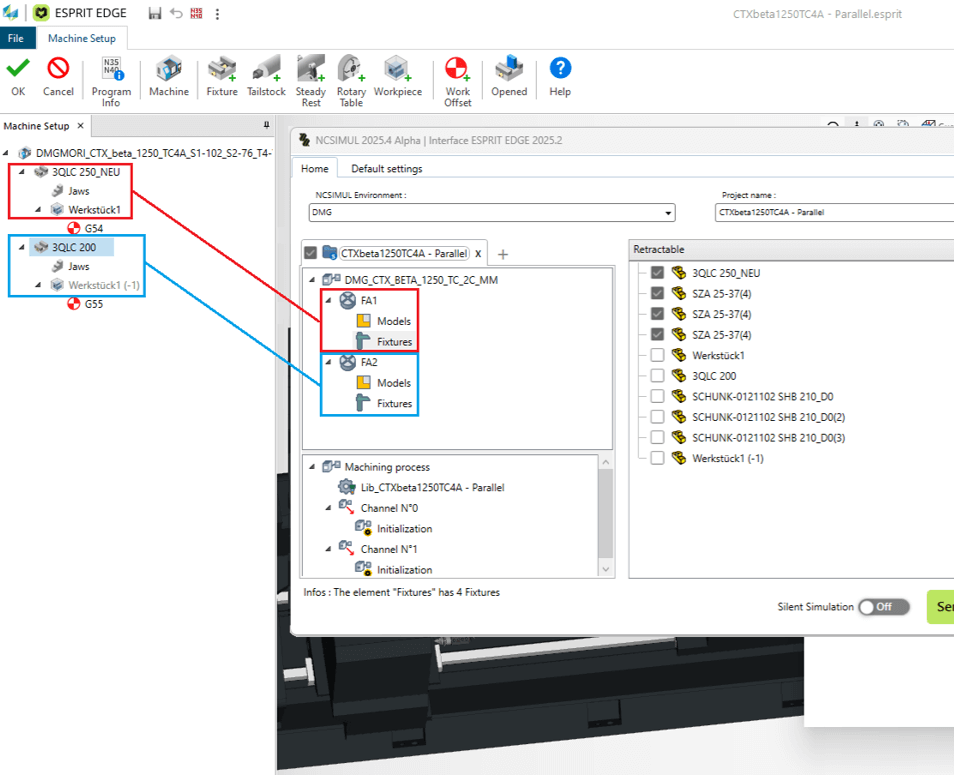Collapse the Channel N°0 node
Image resolution: width=954 pixels, height=775 pixels.
point(329,508)
